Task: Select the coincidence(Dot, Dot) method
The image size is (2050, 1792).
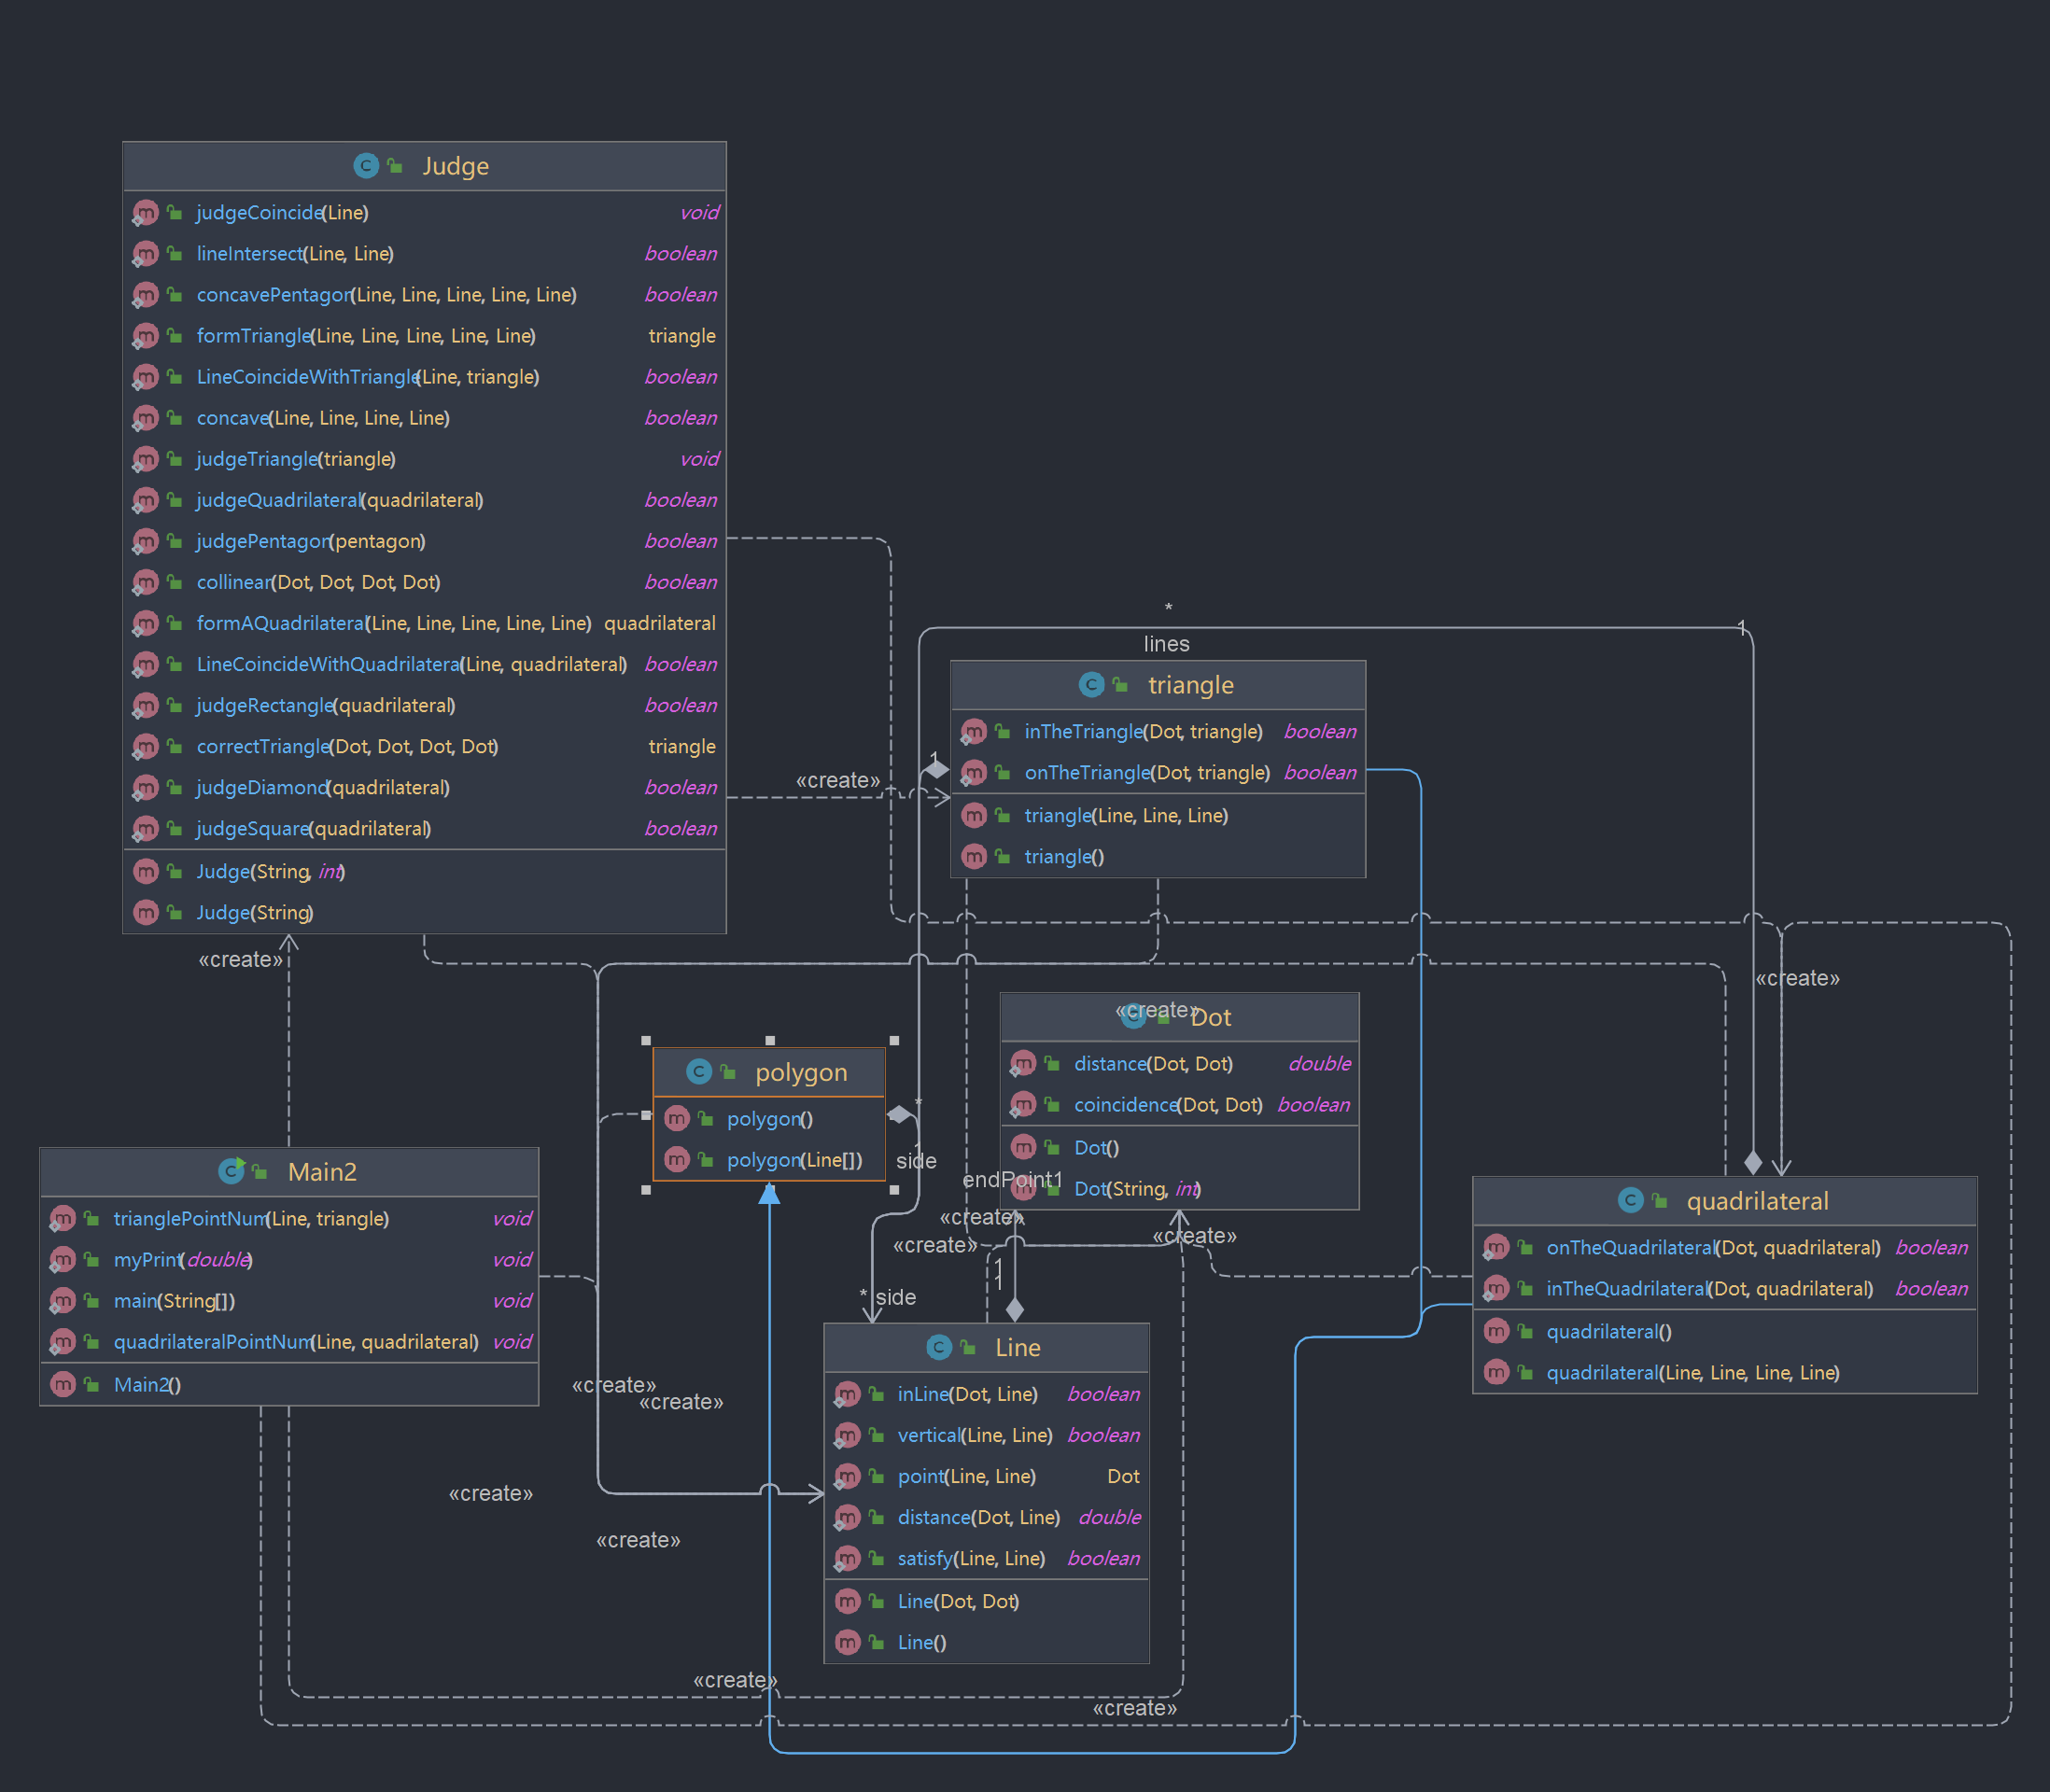Action: [1167, 1105]
